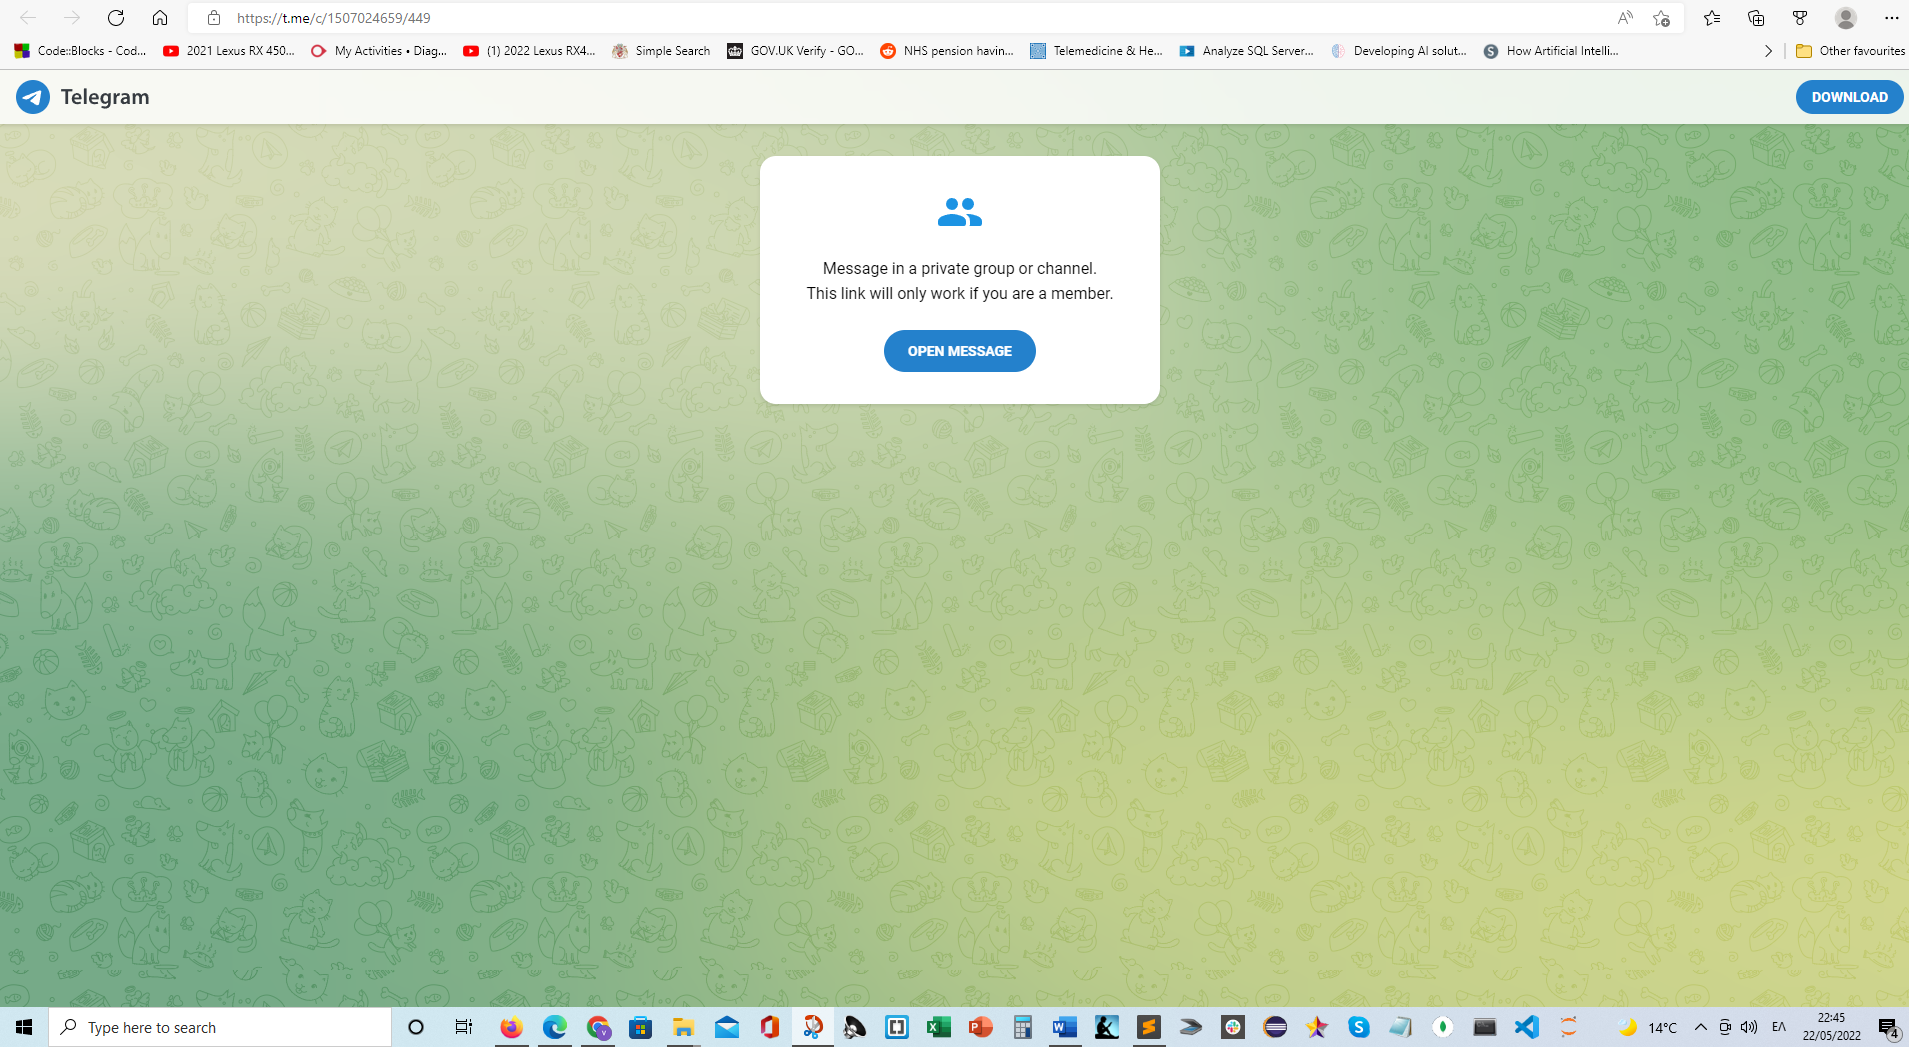The image size is (1909, 1047).
Task: Open the Collections icon
Action: [x=1756, y=18]
